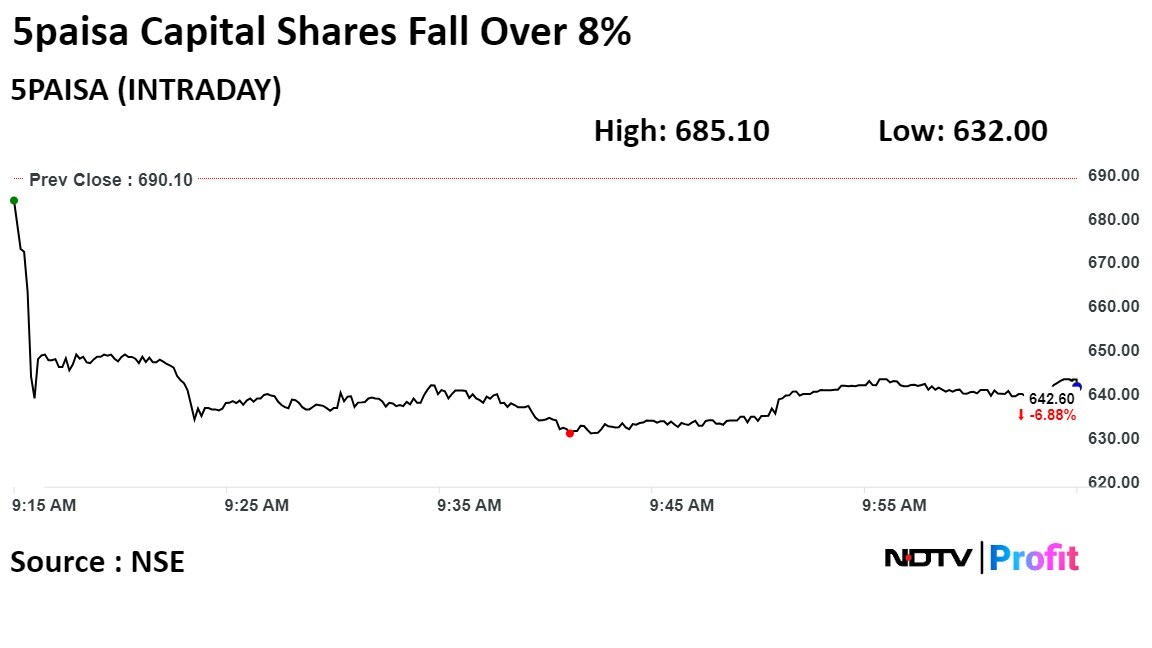Select the Prev Close 690.10 label
This screenshot has width=1152, height=648.
point(110,180)
